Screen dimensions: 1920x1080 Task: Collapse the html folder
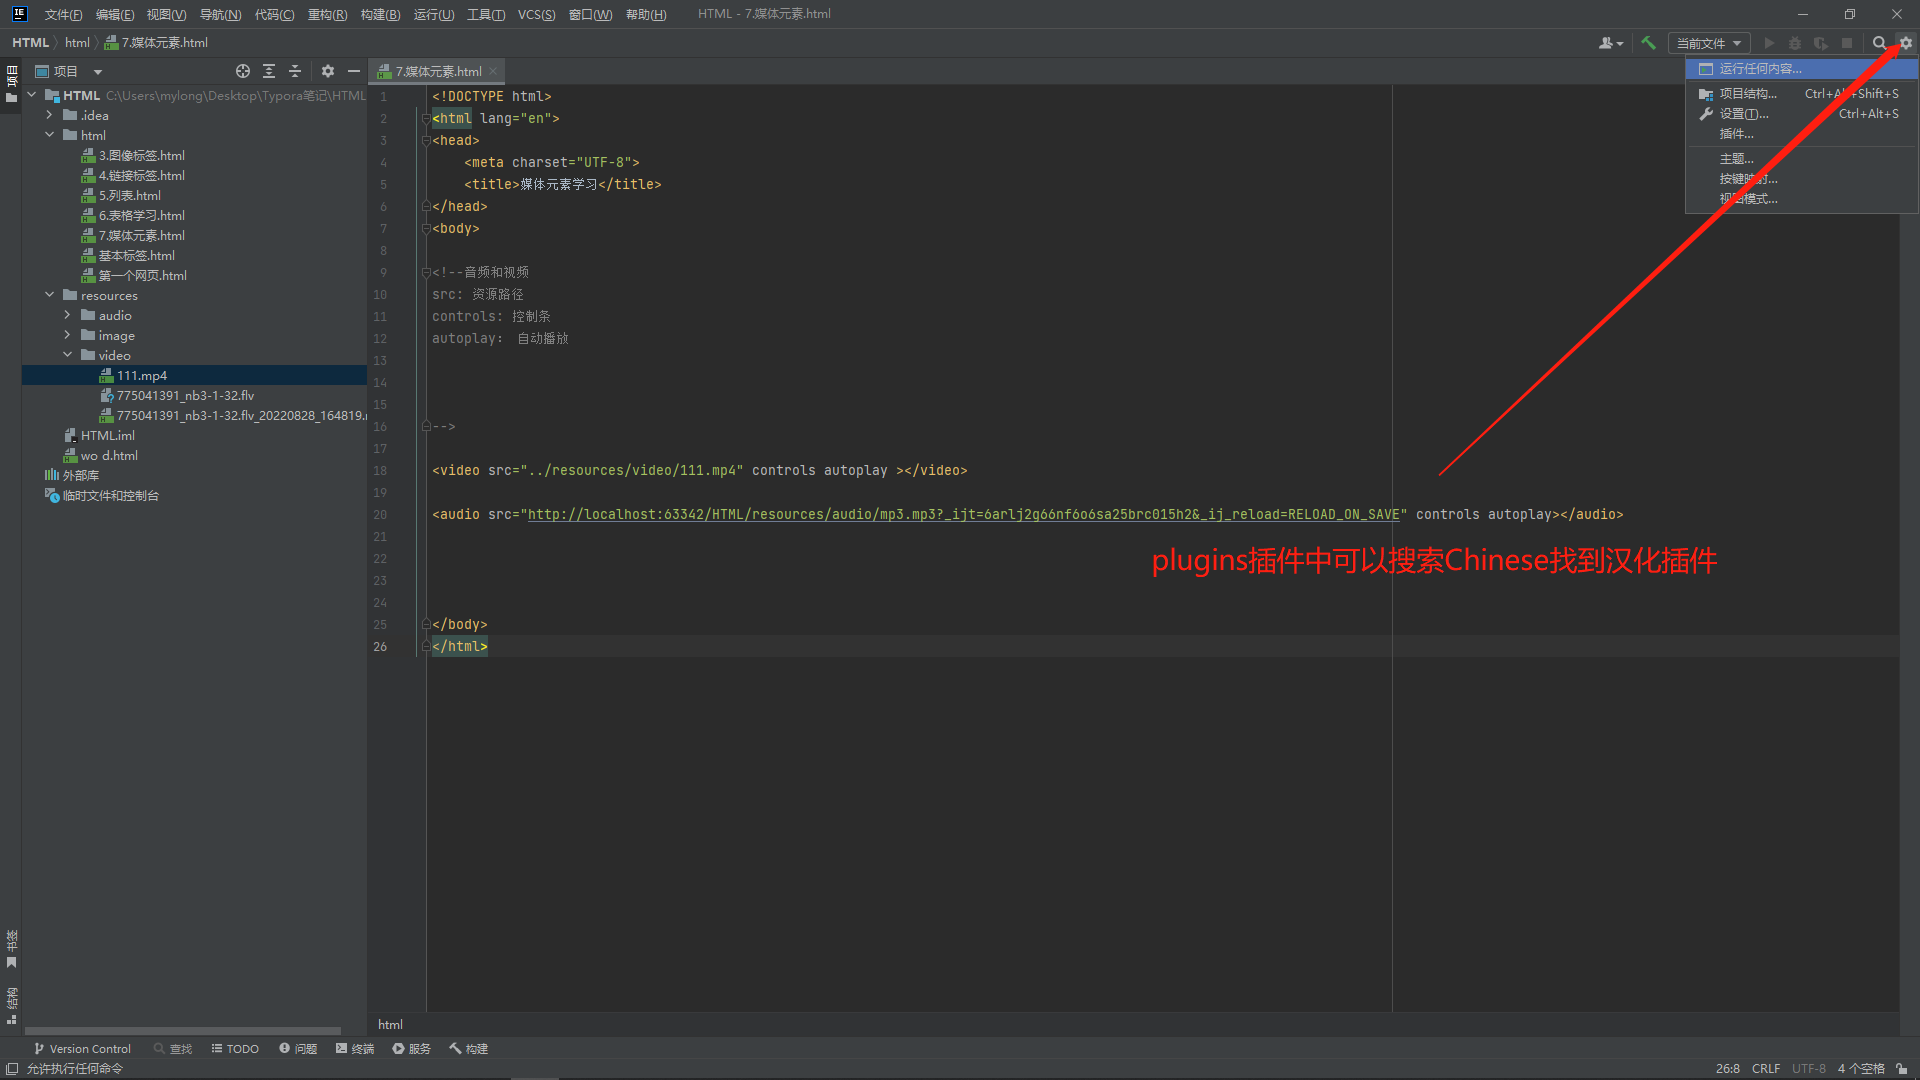pyautogui.click(x=50, y=135)
